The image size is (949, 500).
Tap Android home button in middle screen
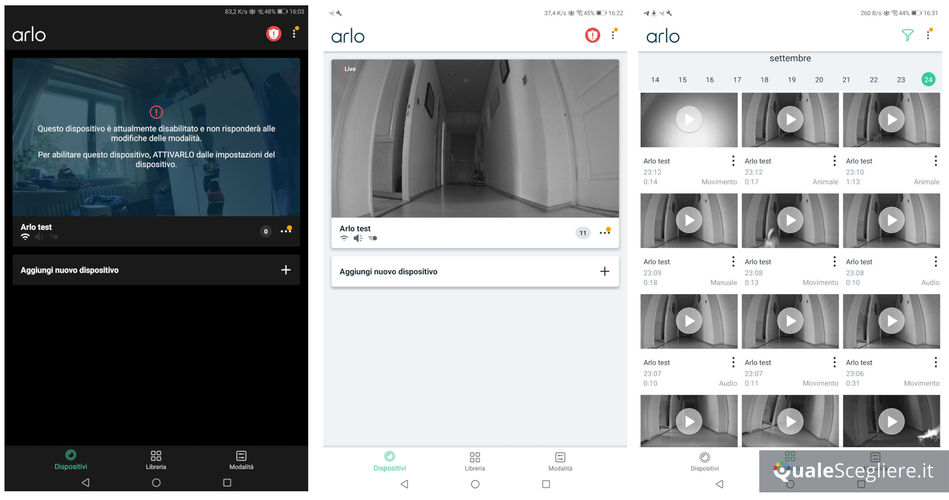475,484
